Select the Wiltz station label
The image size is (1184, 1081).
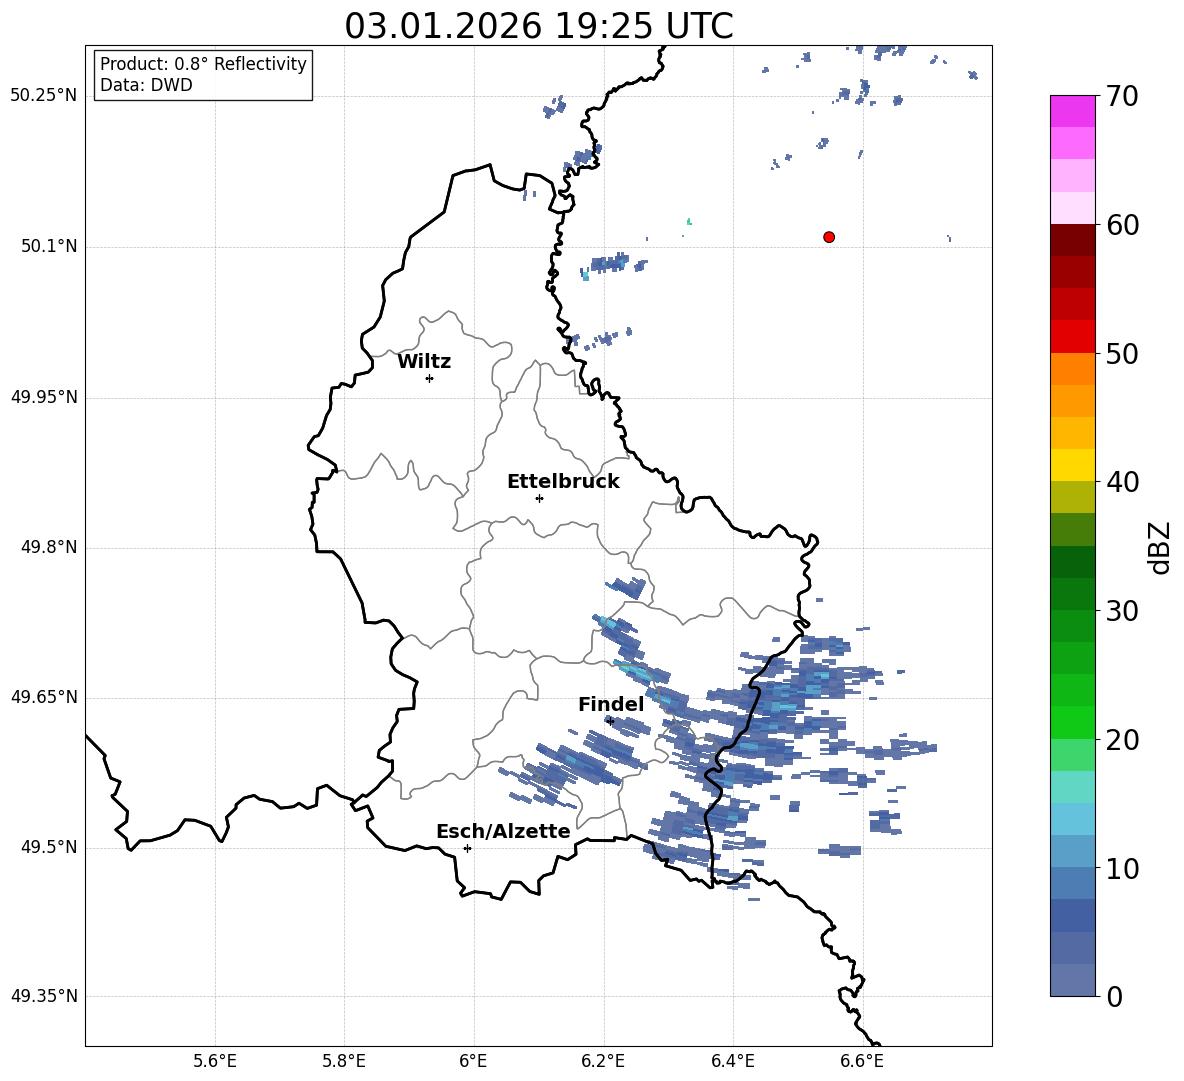(x=424, y=362)
